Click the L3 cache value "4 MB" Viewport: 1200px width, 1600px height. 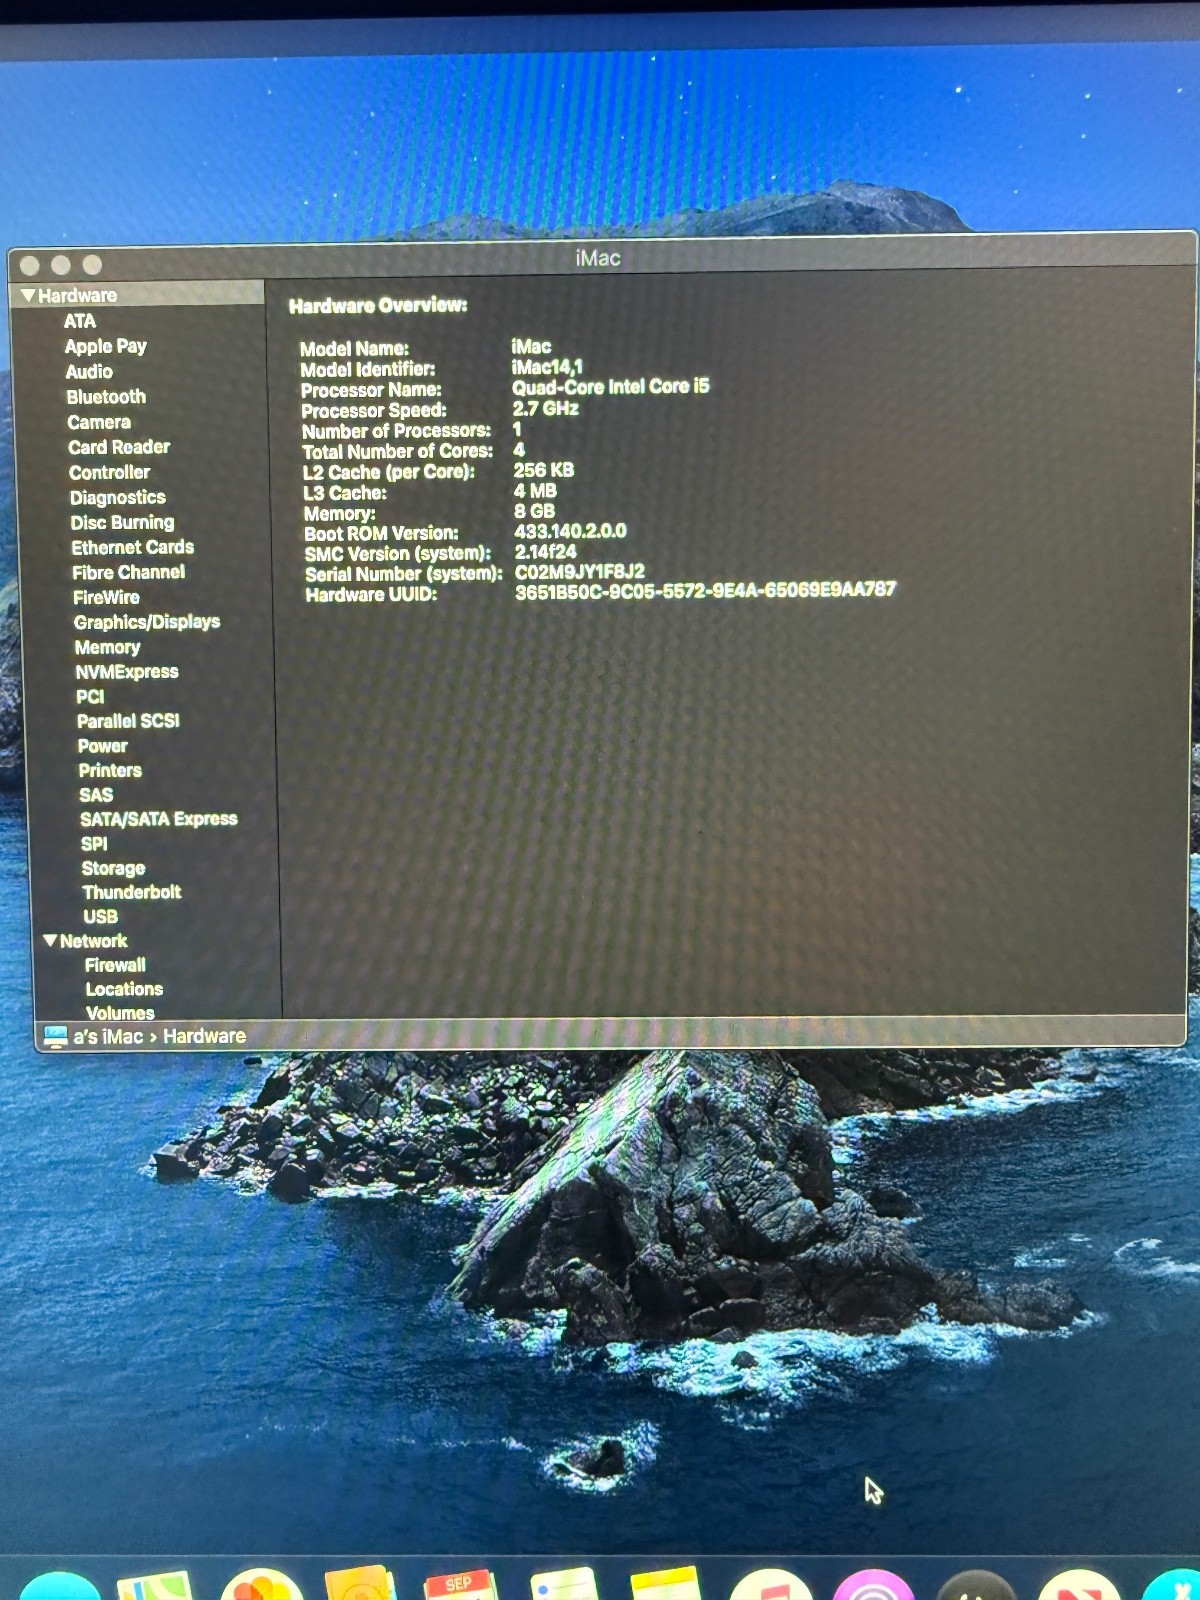click(x=535, y=491)
